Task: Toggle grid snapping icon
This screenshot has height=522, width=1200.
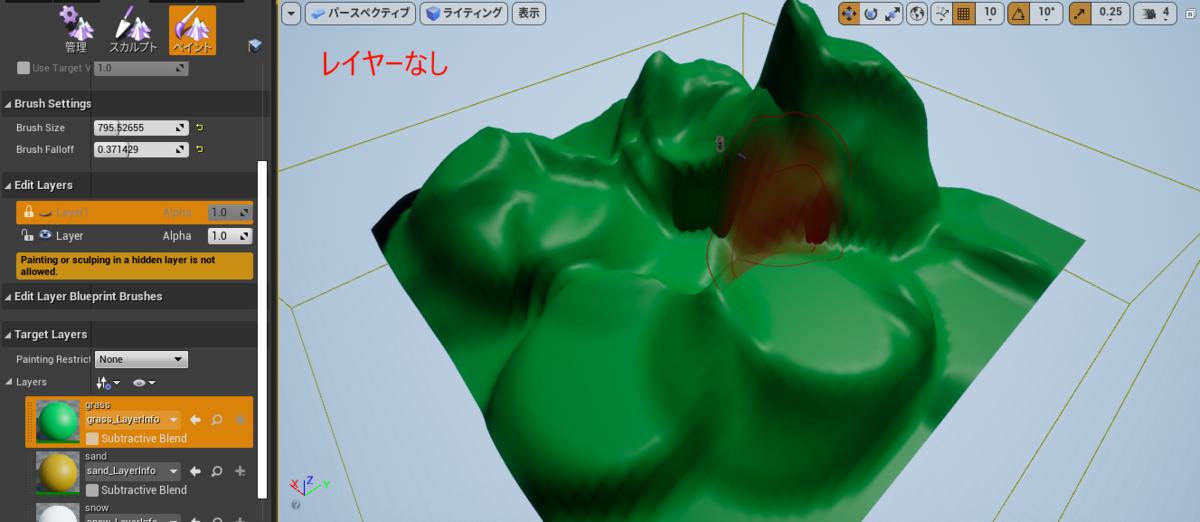Action: [x=964, y=13]
